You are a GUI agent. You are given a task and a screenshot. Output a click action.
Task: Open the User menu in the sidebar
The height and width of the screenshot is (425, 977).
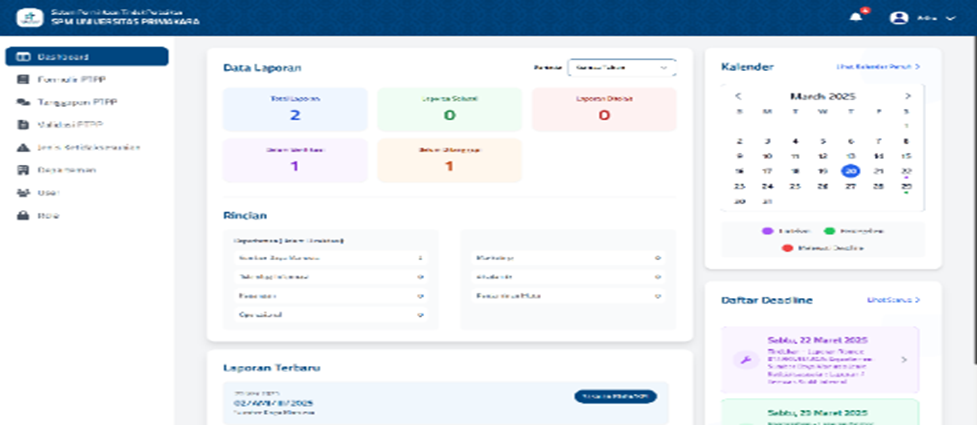coord(48,192)
